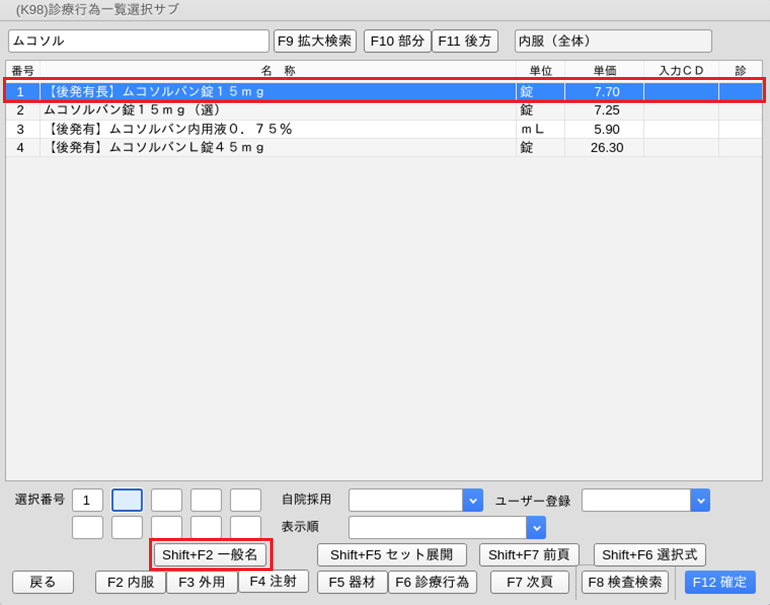Go to next page with F7 次頁

click(x=529, y=582)
